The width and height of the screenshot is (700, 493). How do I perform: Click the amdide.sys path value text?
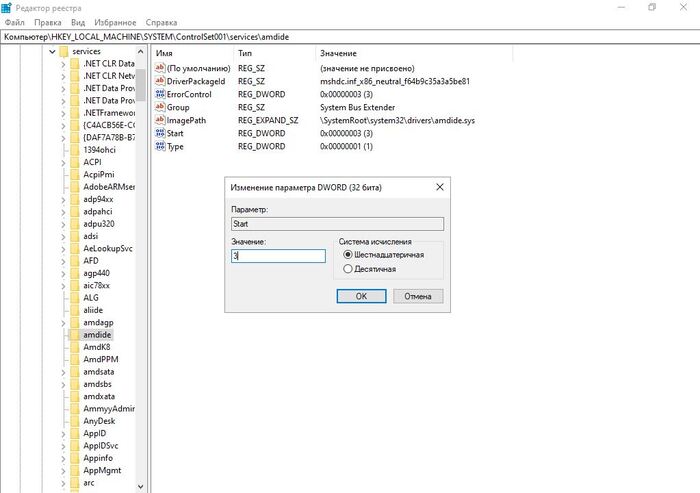tap(397, 120)
